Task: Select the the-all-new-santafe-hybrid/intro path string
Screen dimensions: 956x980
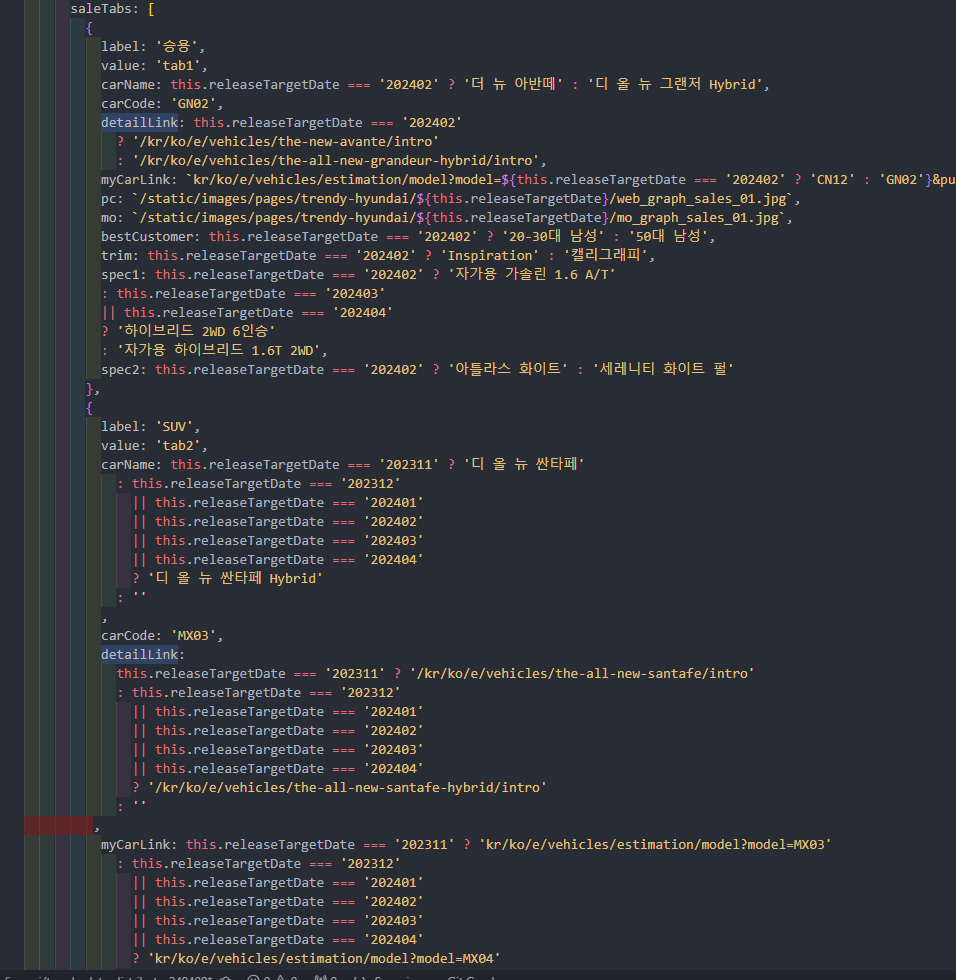Action: tap(347, 788)
